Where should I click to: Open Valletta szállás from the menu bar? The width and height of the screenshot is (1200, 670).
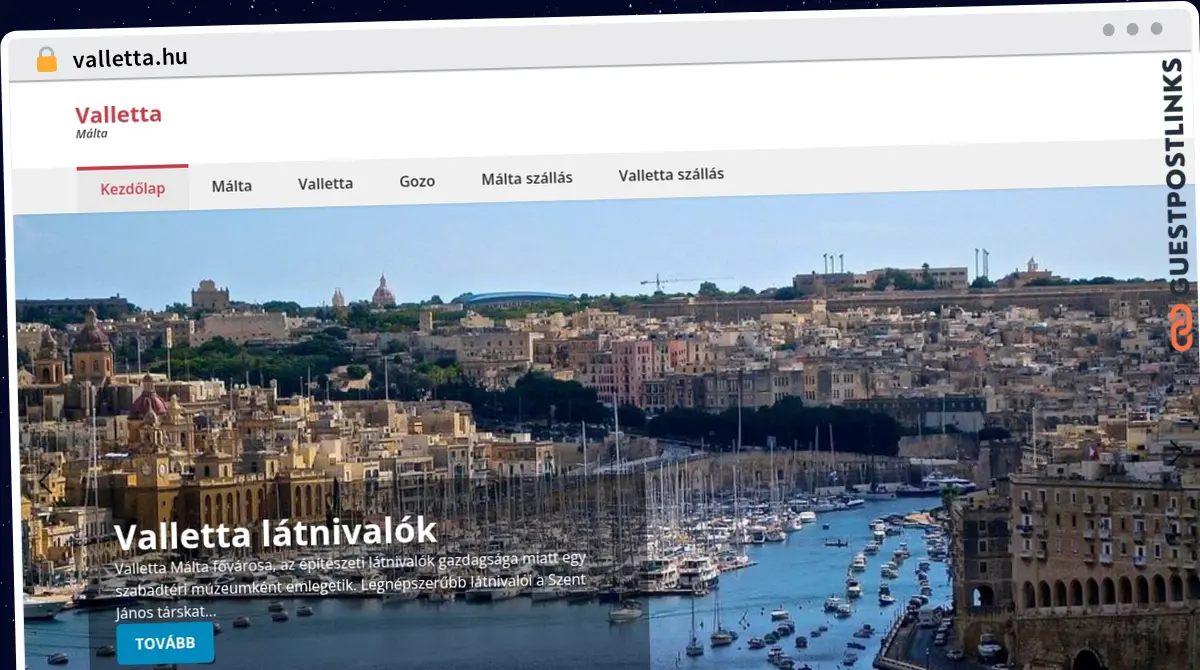click(x=671, y=174)
